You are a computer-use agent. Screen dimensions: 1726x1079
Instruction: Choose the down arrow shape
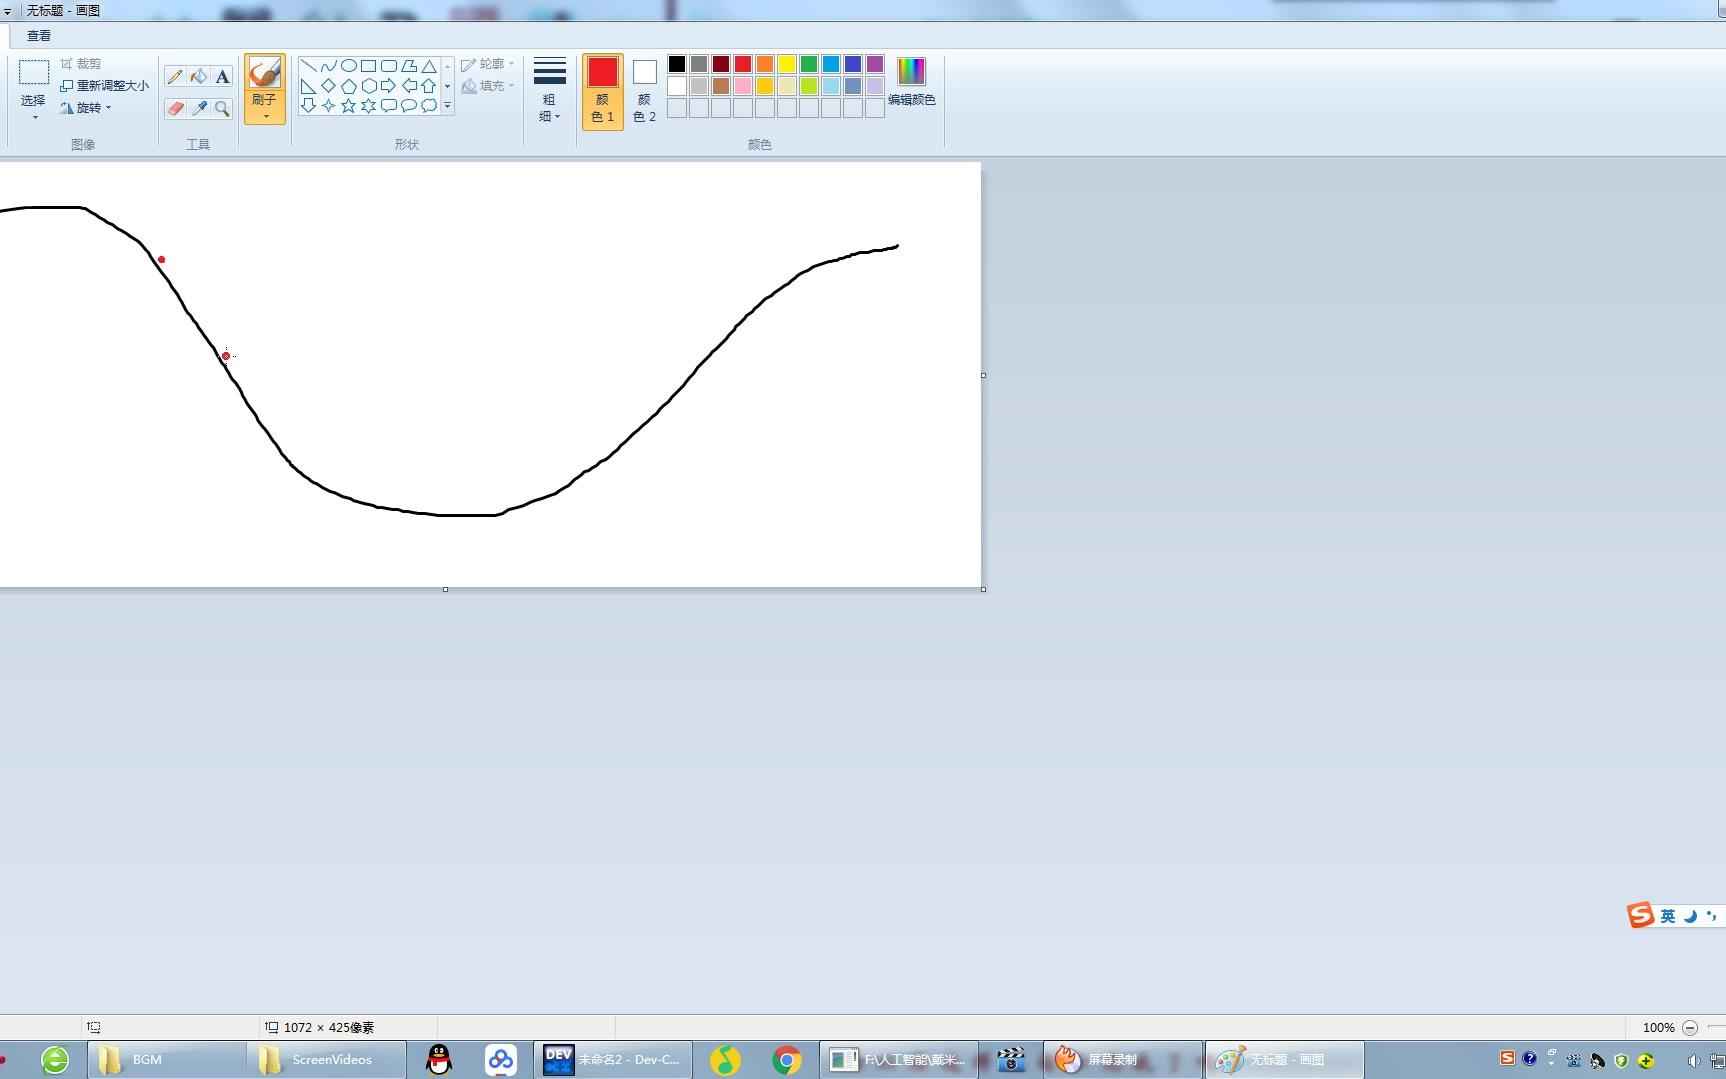(x=308, y=106)
